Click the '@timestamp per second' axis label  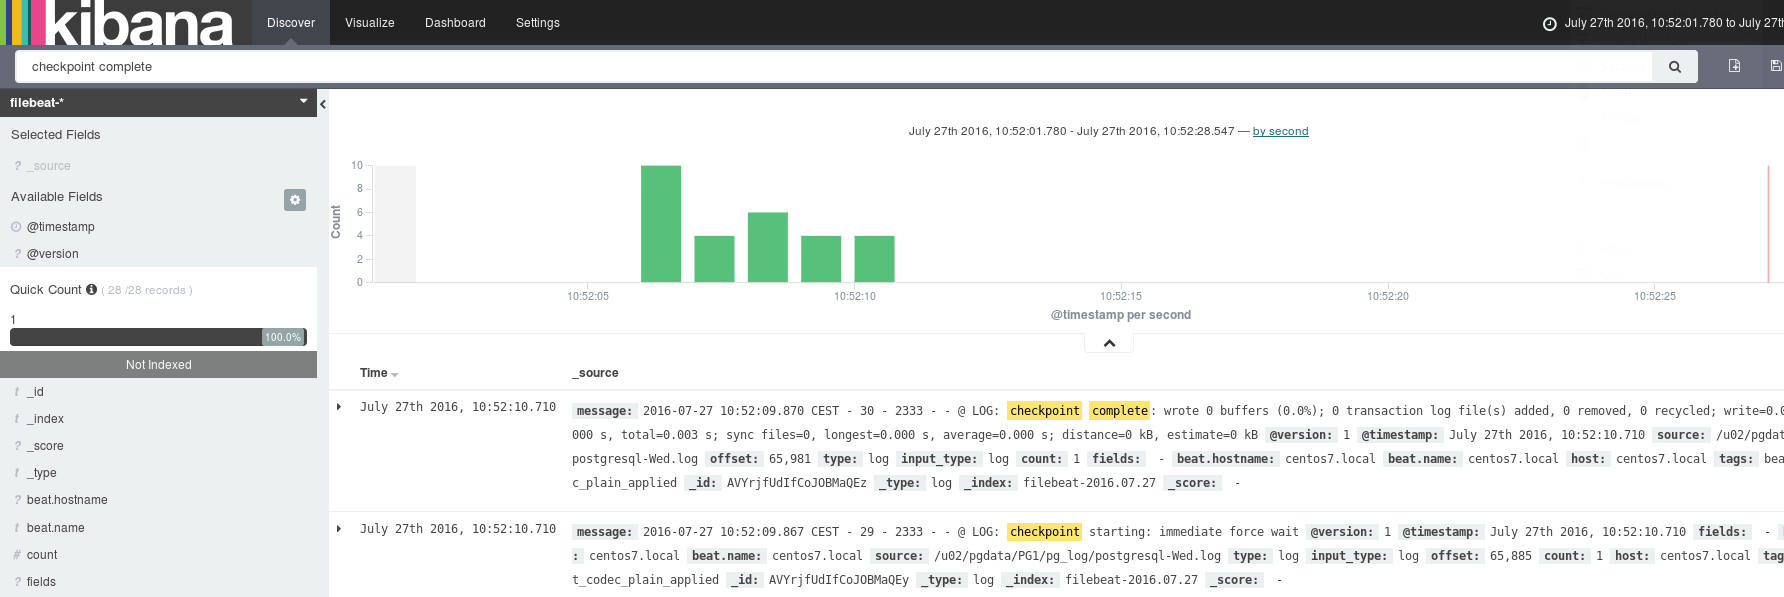1121,315
